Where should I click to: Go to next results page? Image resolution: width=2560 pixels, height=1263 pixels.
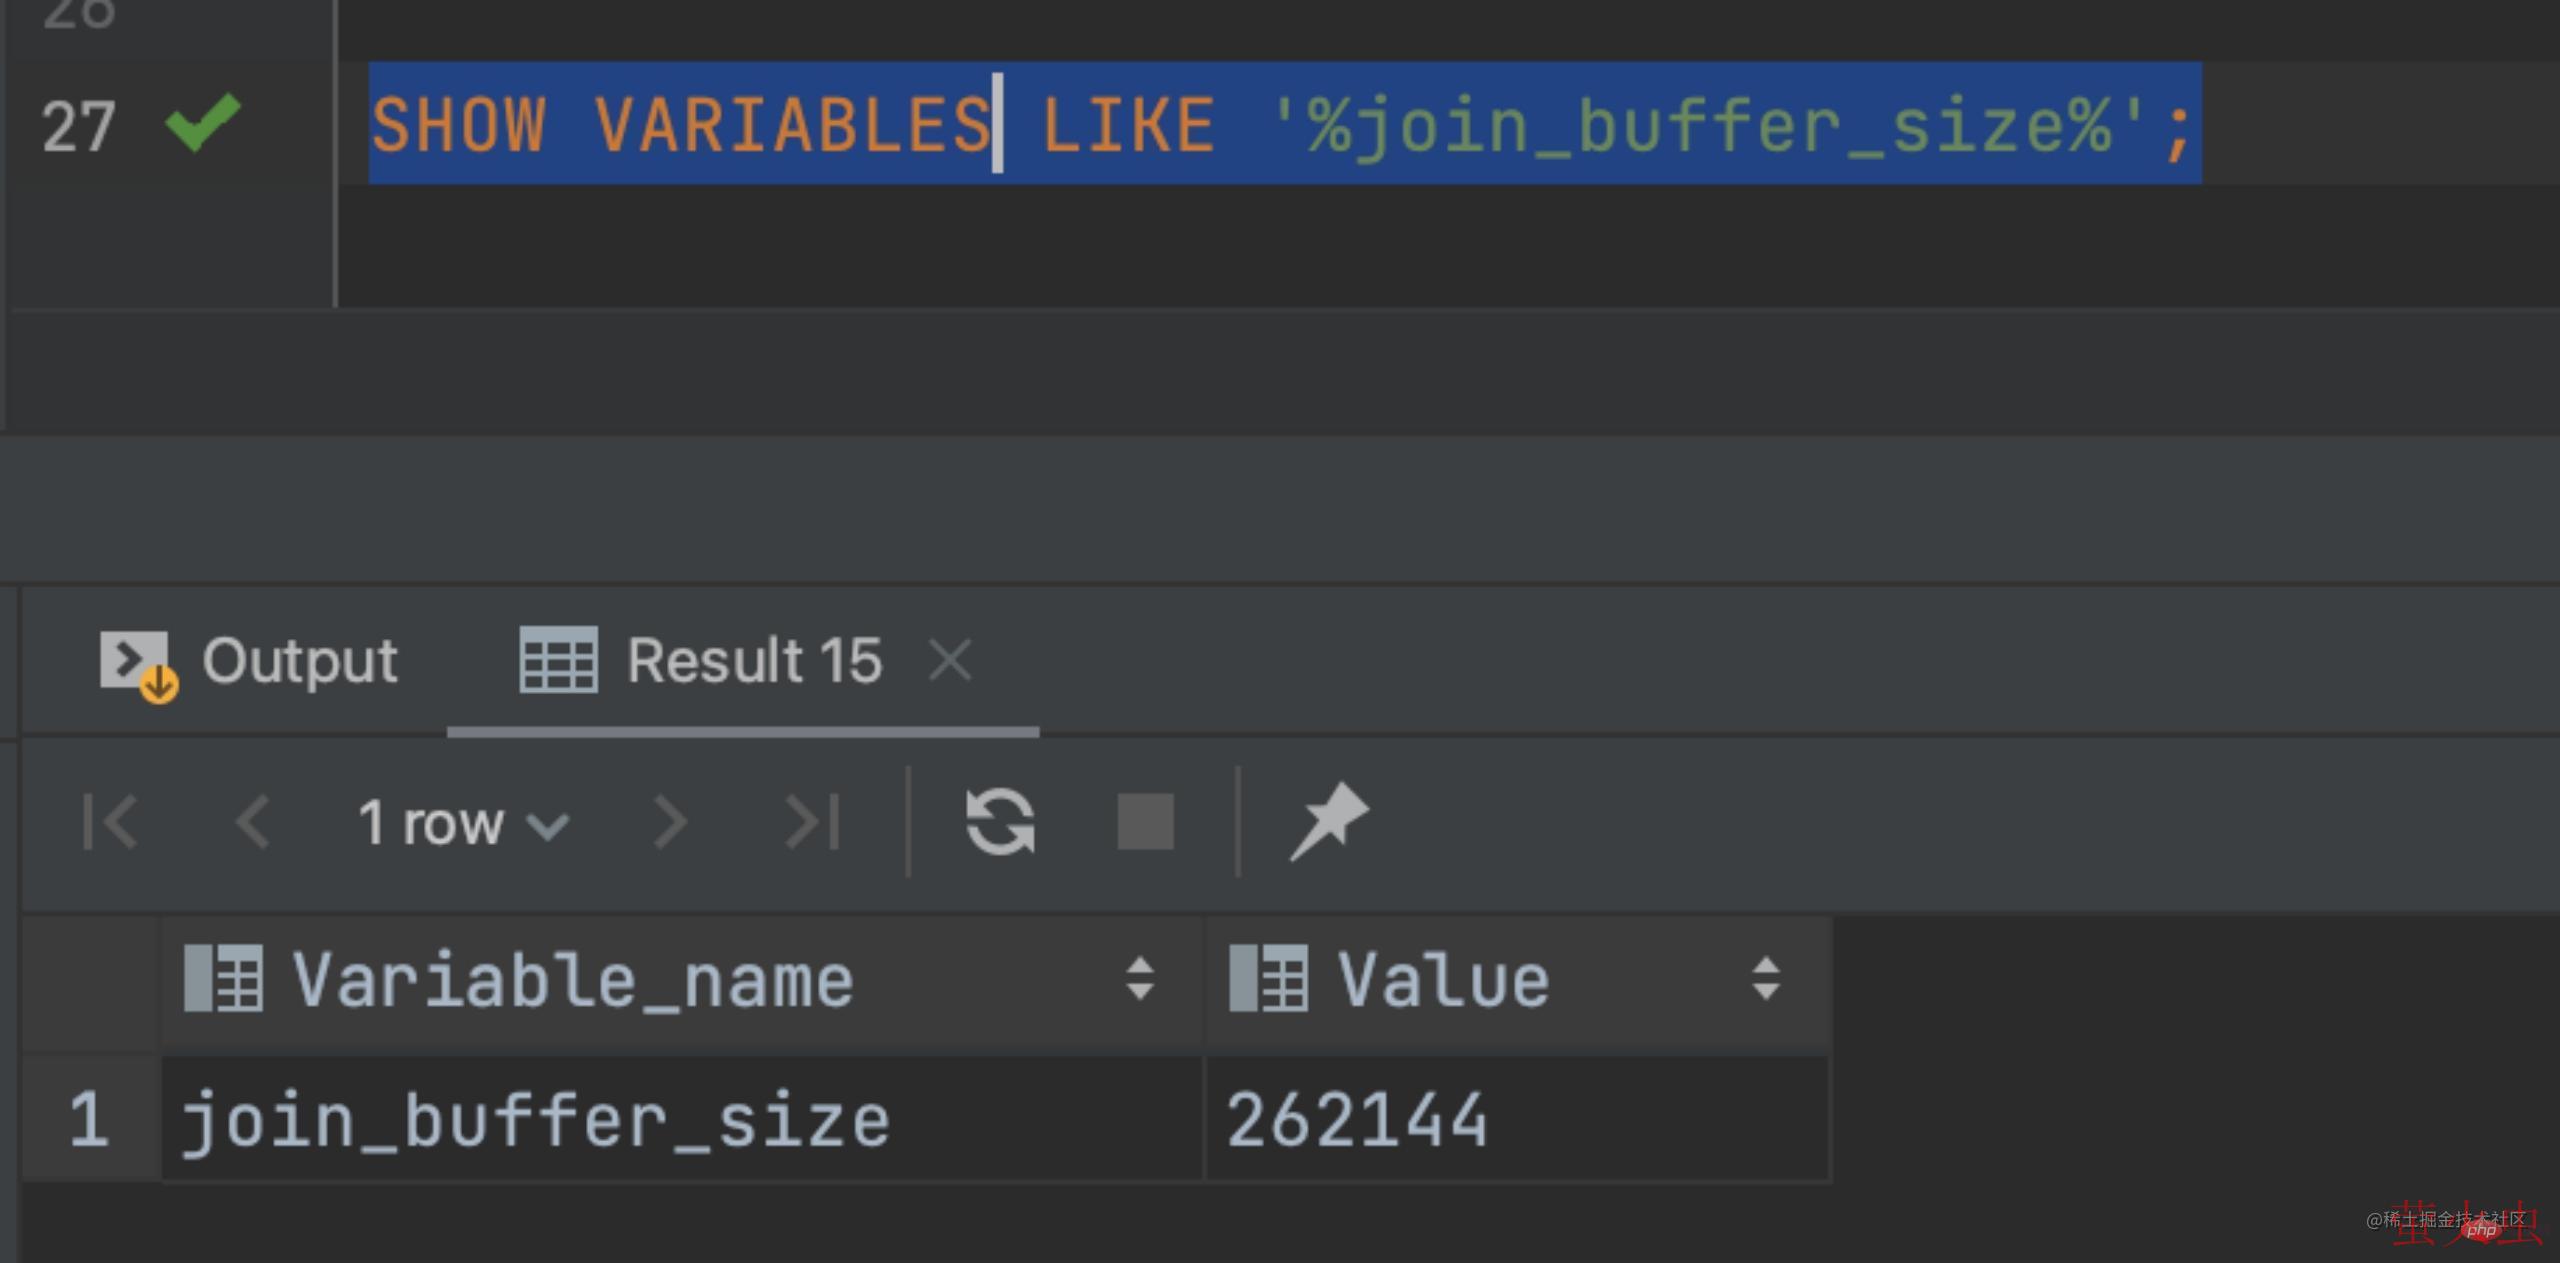coord(670,822)
